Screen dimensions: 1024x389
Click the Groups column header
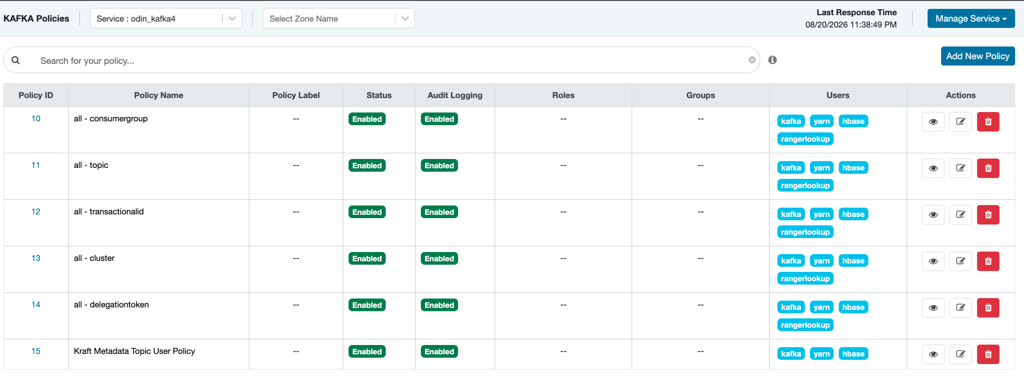[700, 95]
